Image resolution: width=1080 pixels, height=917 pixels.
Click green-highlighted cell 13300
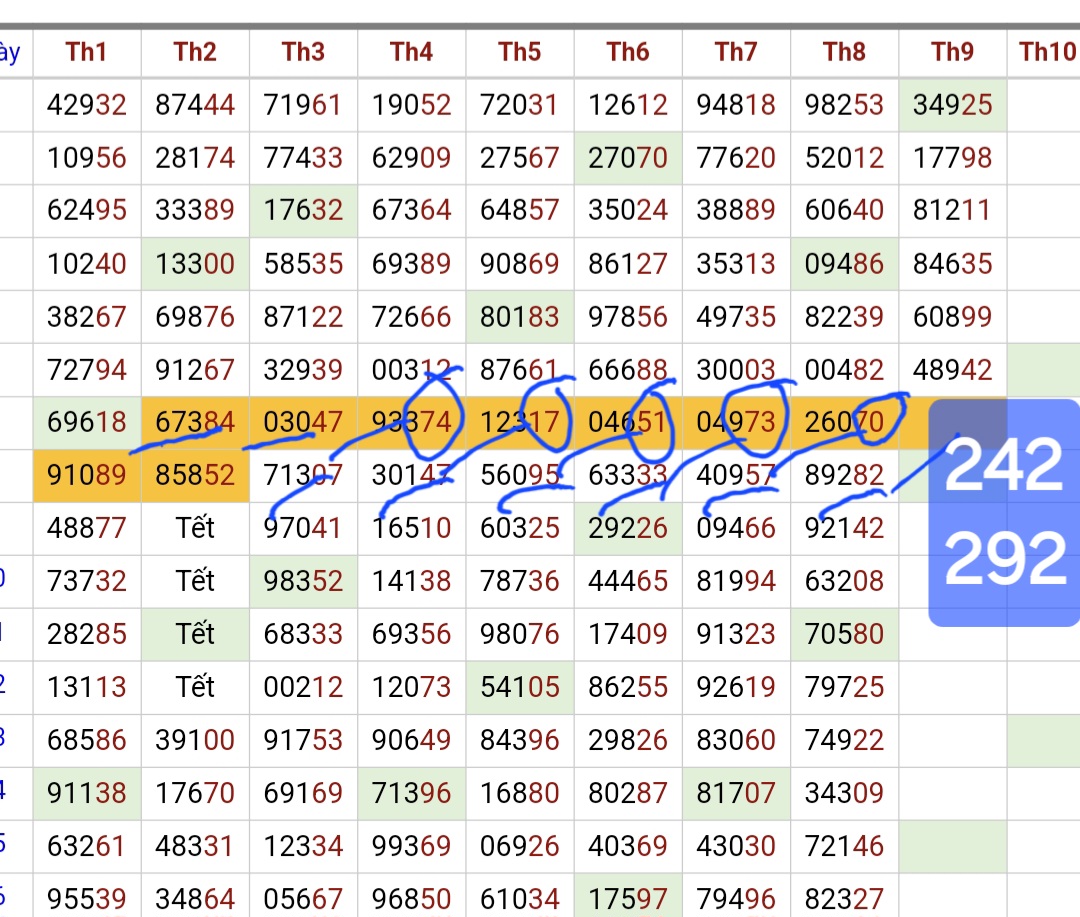(195, 264)
